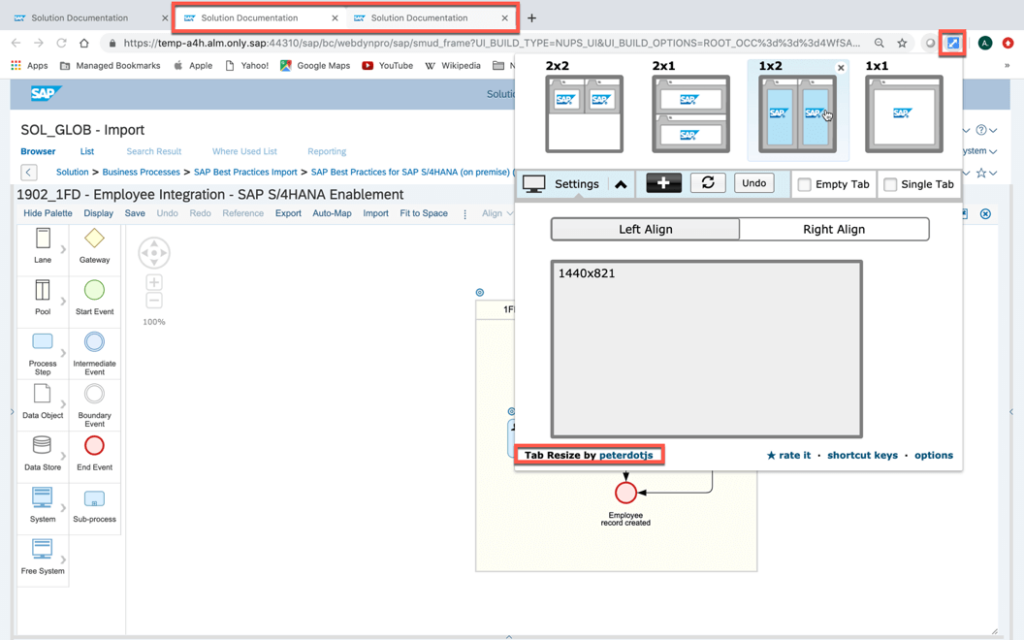Pick the Gateway diamond icon
Viewport: 1024px width, 640px height.
coord(94,238)
